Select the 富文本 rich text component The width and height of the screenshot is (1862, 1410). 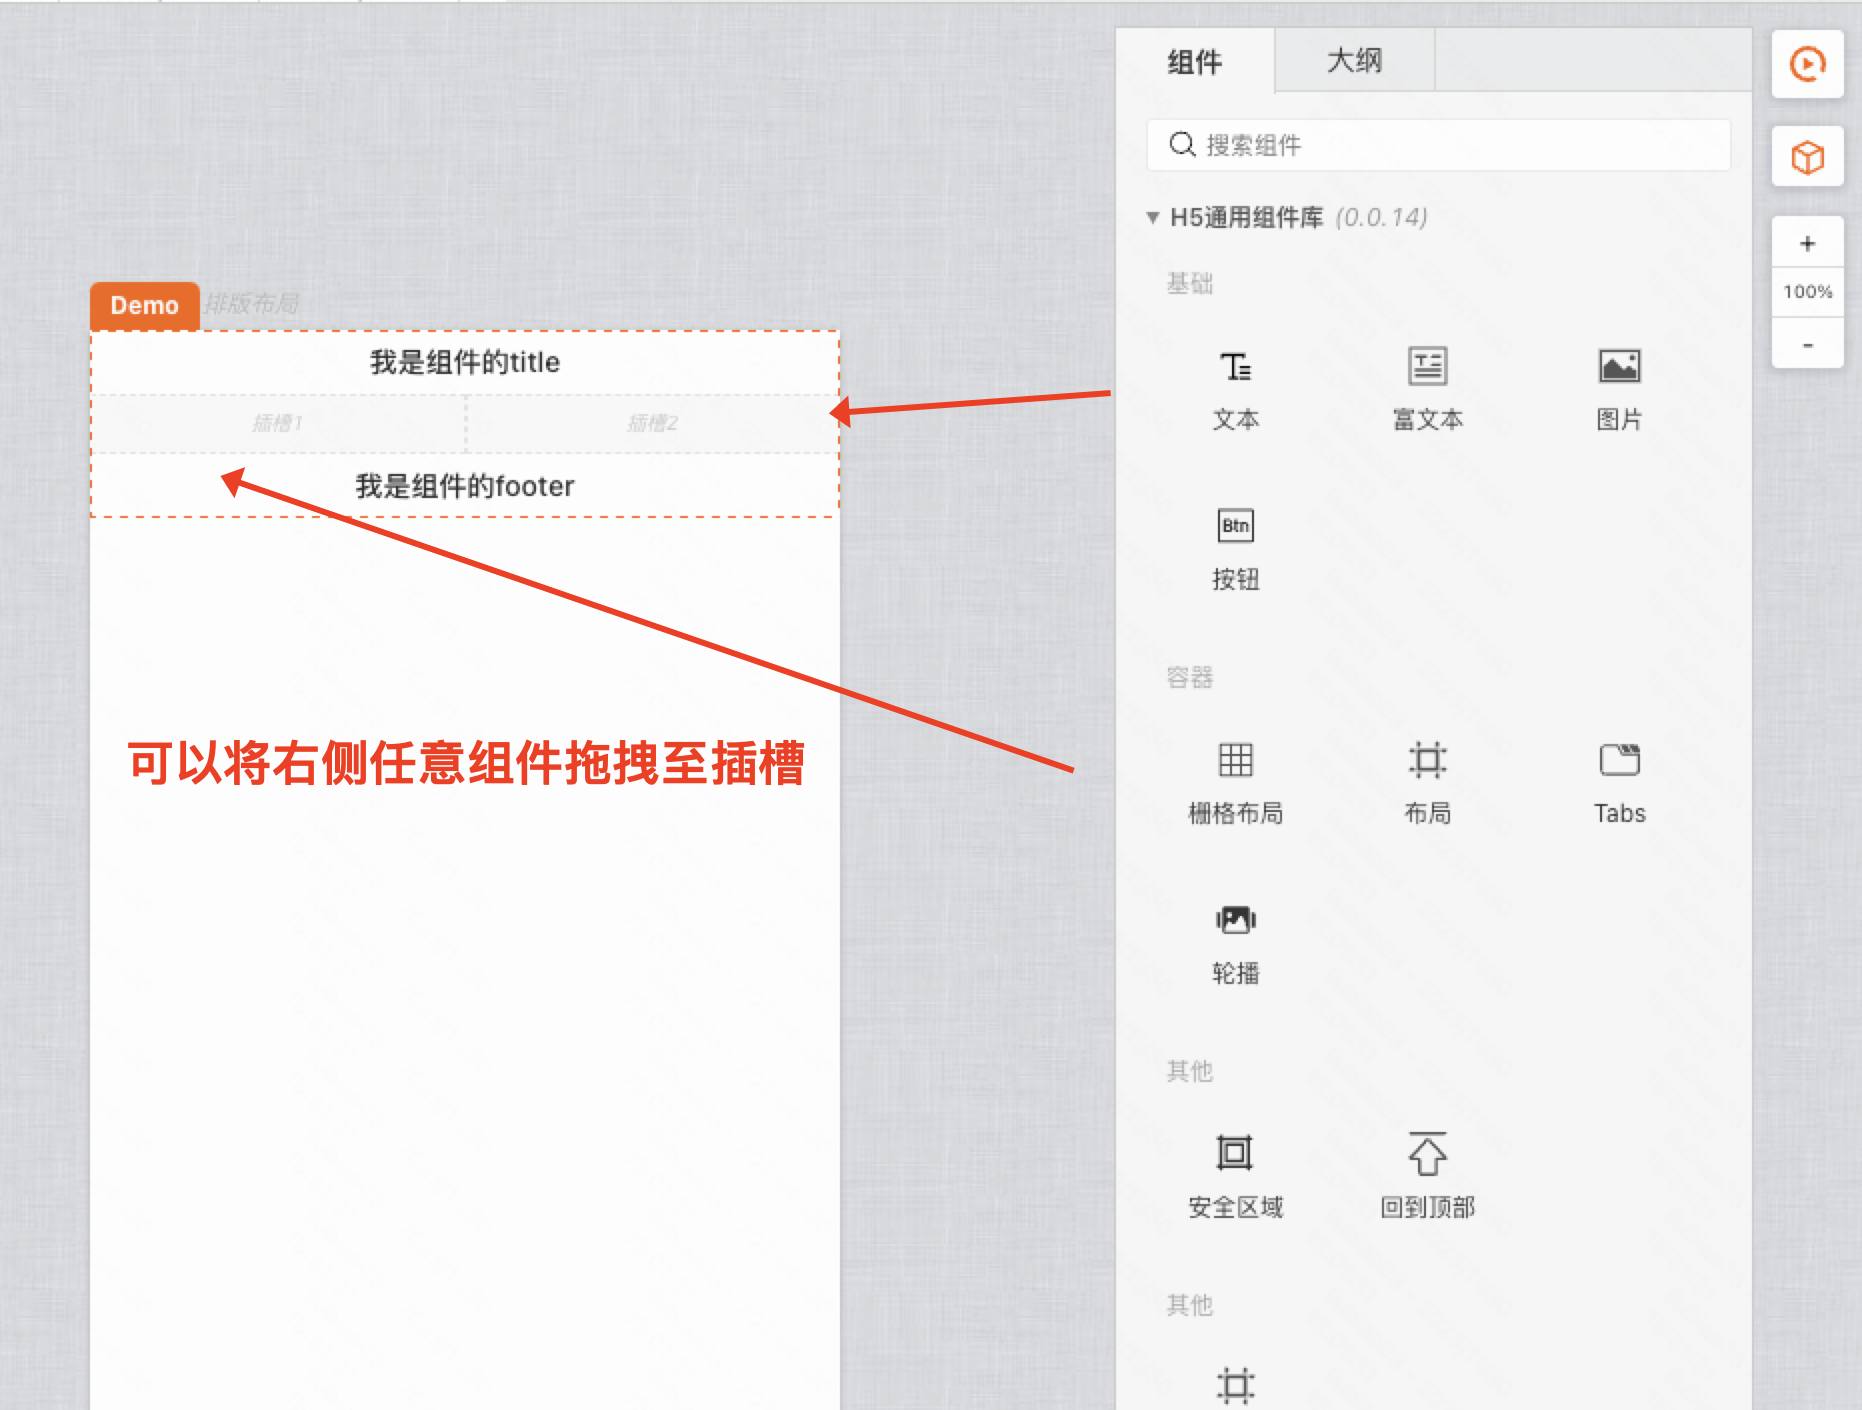(1428, 390)
